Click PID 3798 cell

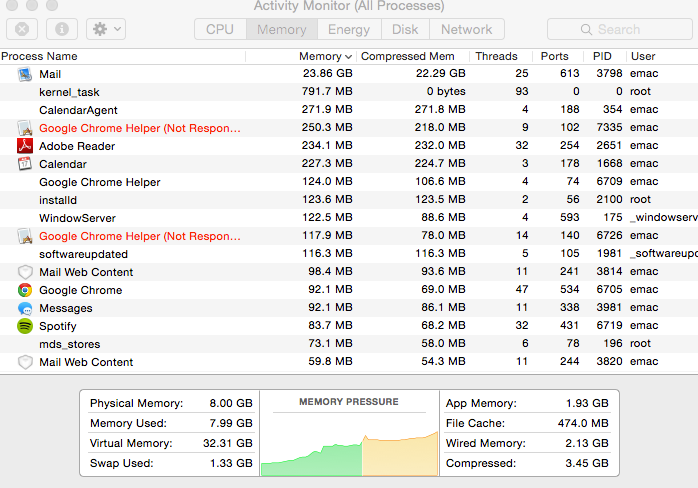coord(609,73)
